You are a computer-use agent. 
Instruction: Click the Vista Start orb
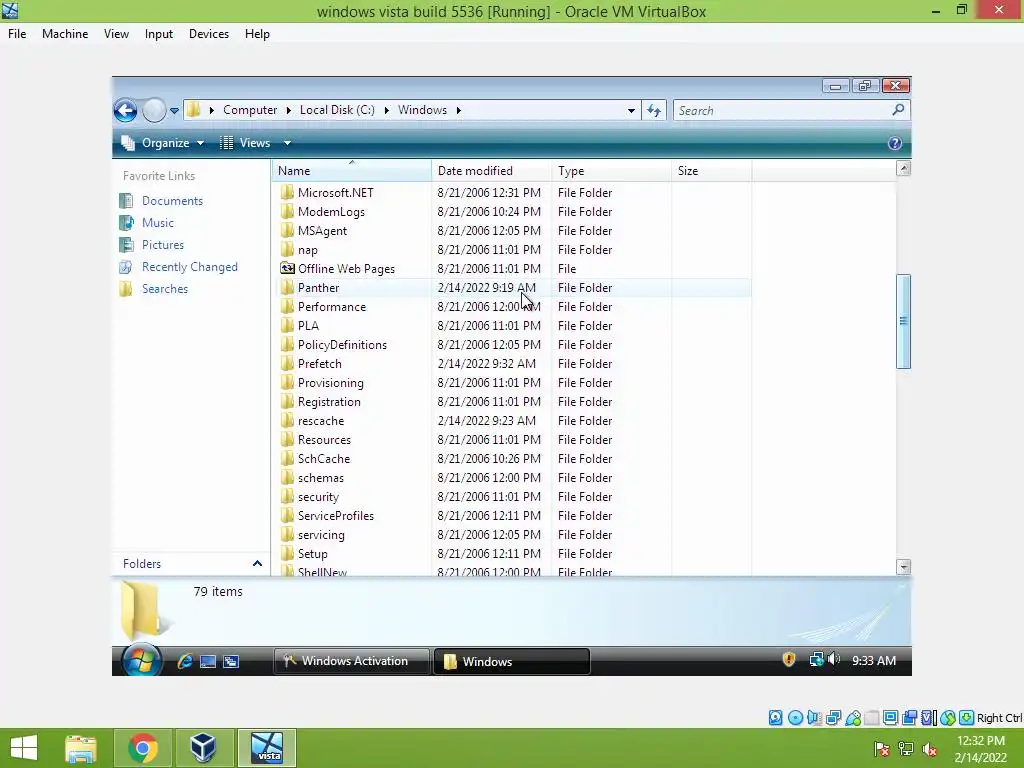click(140, 660)
